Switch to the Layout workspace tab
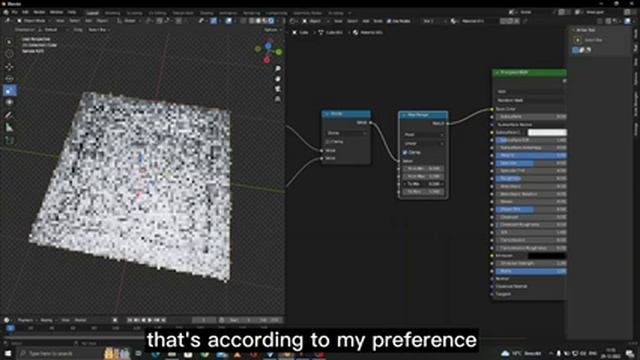This screenshot has width=640, height=360. point(92,13)
